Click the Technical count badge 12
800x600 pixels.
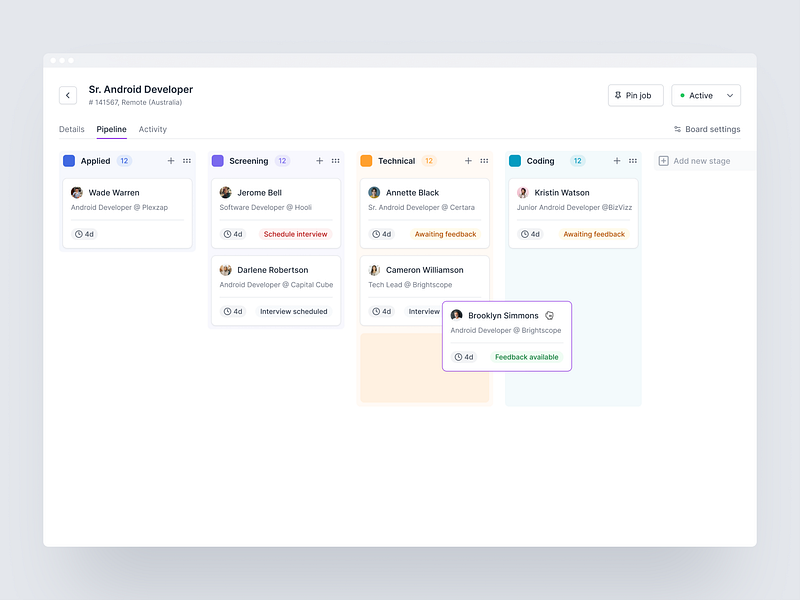pos(429,161)
